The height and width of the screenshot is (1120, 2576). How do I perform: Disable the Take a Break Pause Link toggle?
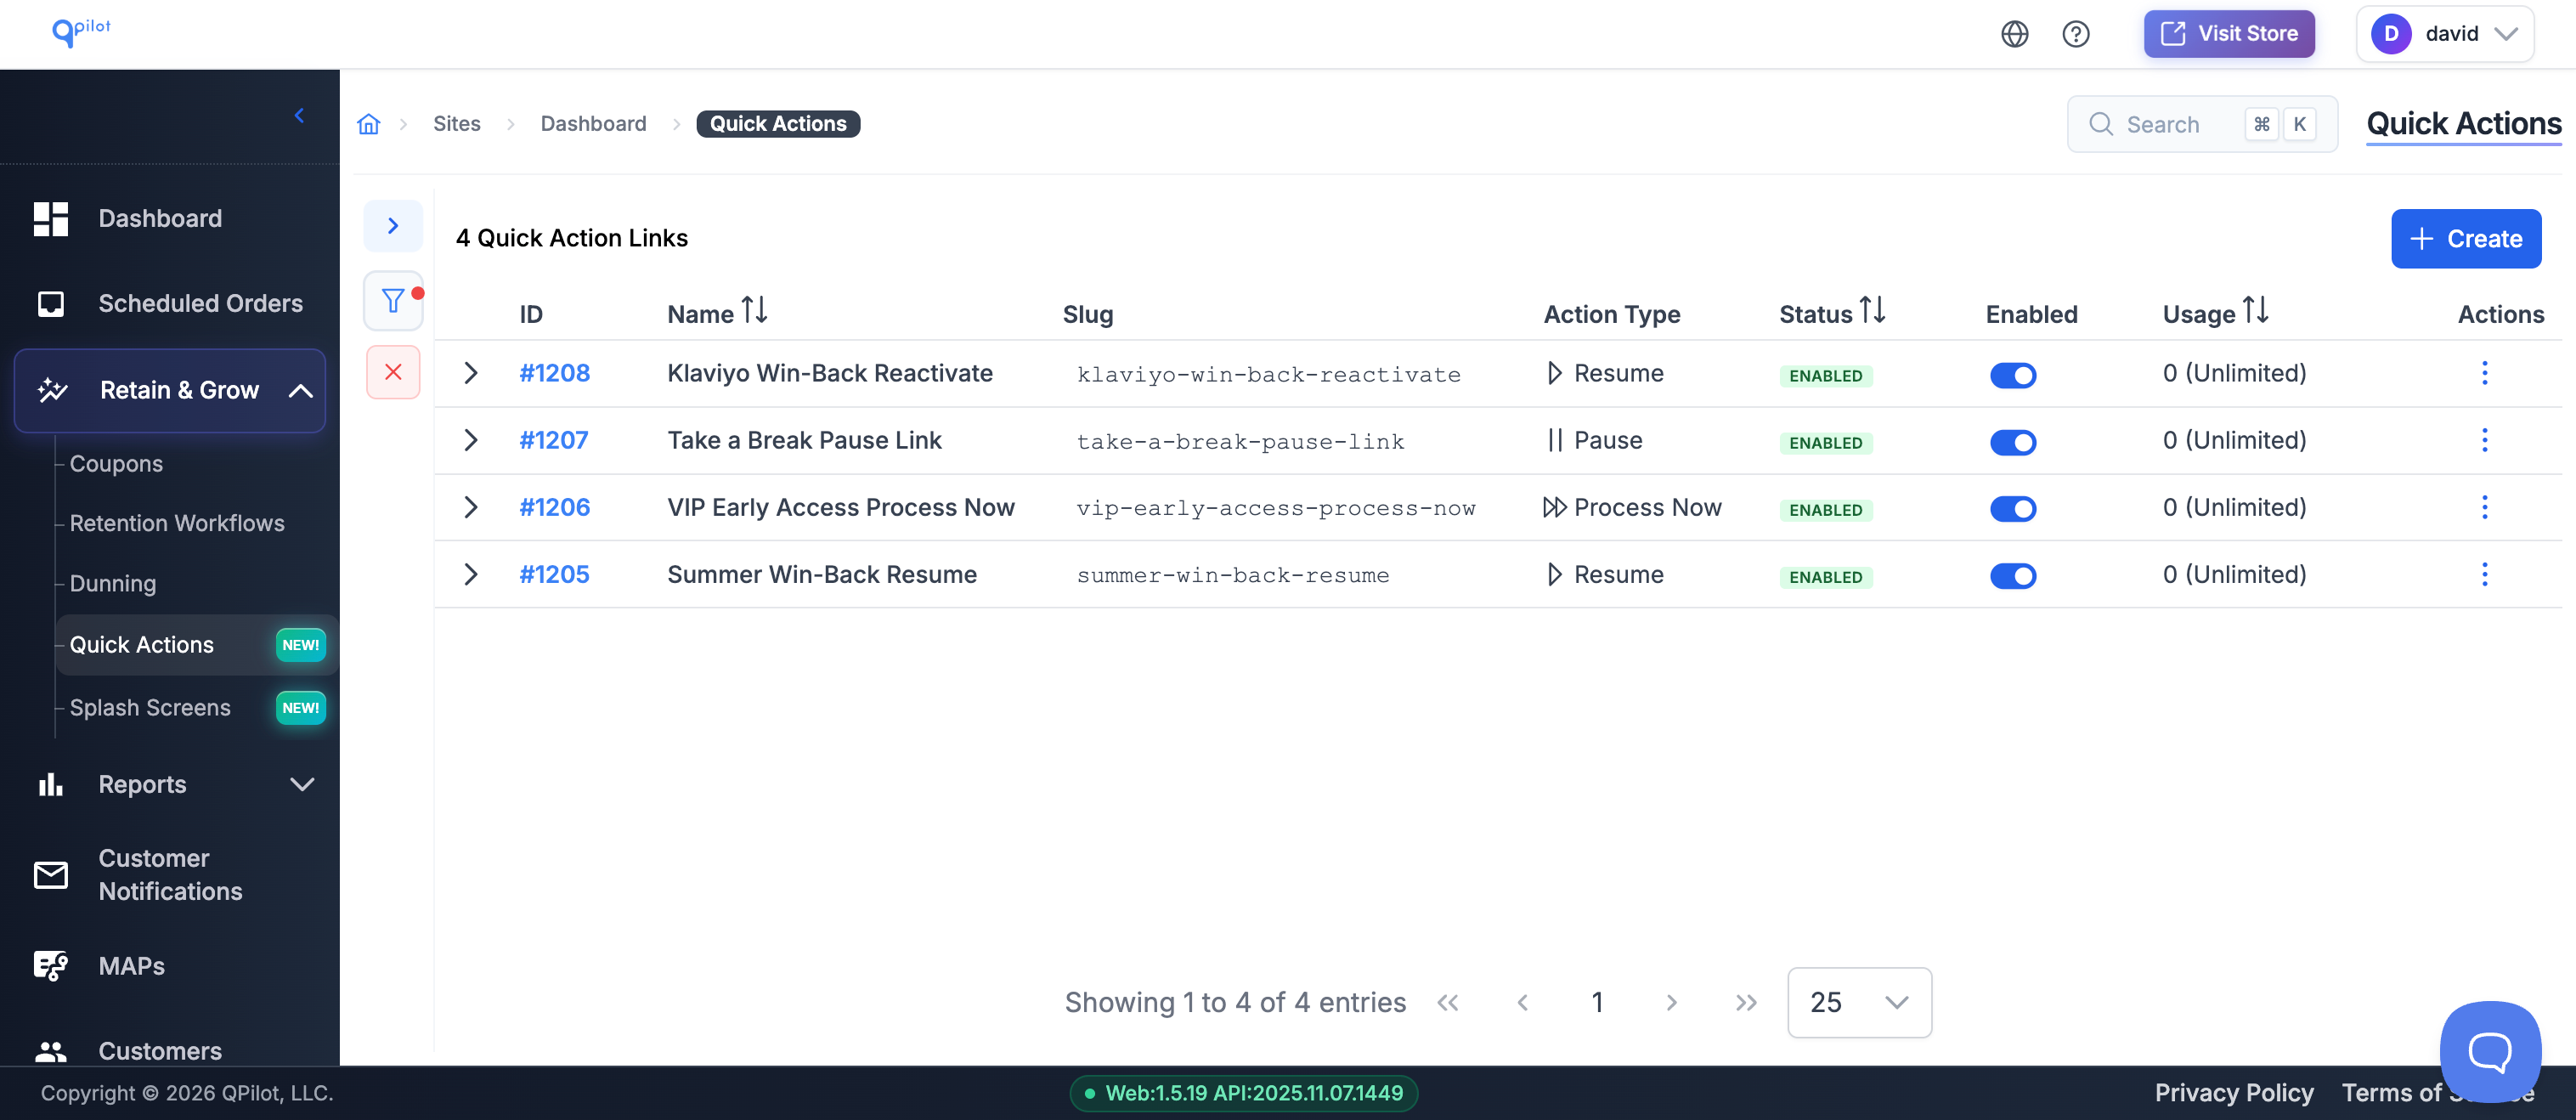tap(2012, 442)
